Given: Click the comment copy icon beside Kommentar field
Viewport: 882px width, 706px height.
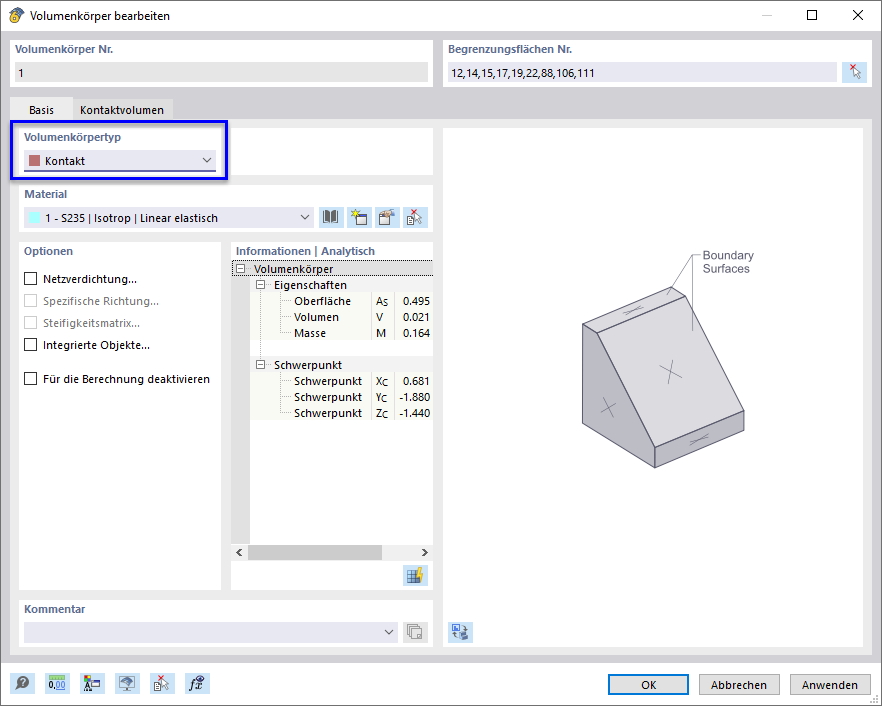Looking at the screenshot, I should coord(415,632).
